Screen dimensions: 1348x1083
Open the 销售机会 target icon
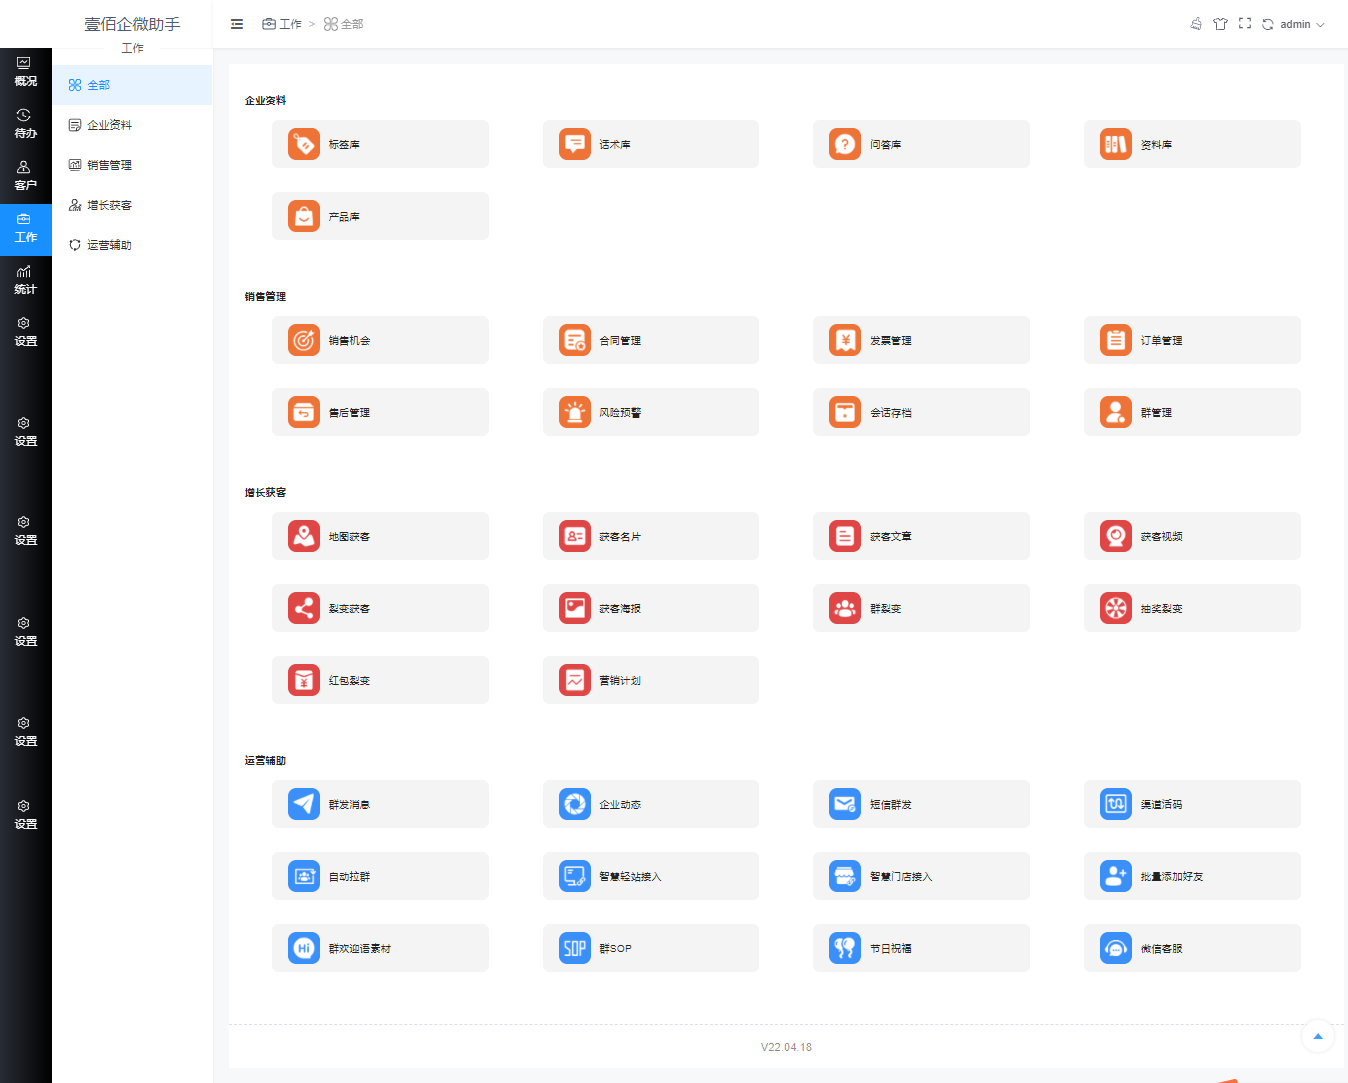point(304,340)
